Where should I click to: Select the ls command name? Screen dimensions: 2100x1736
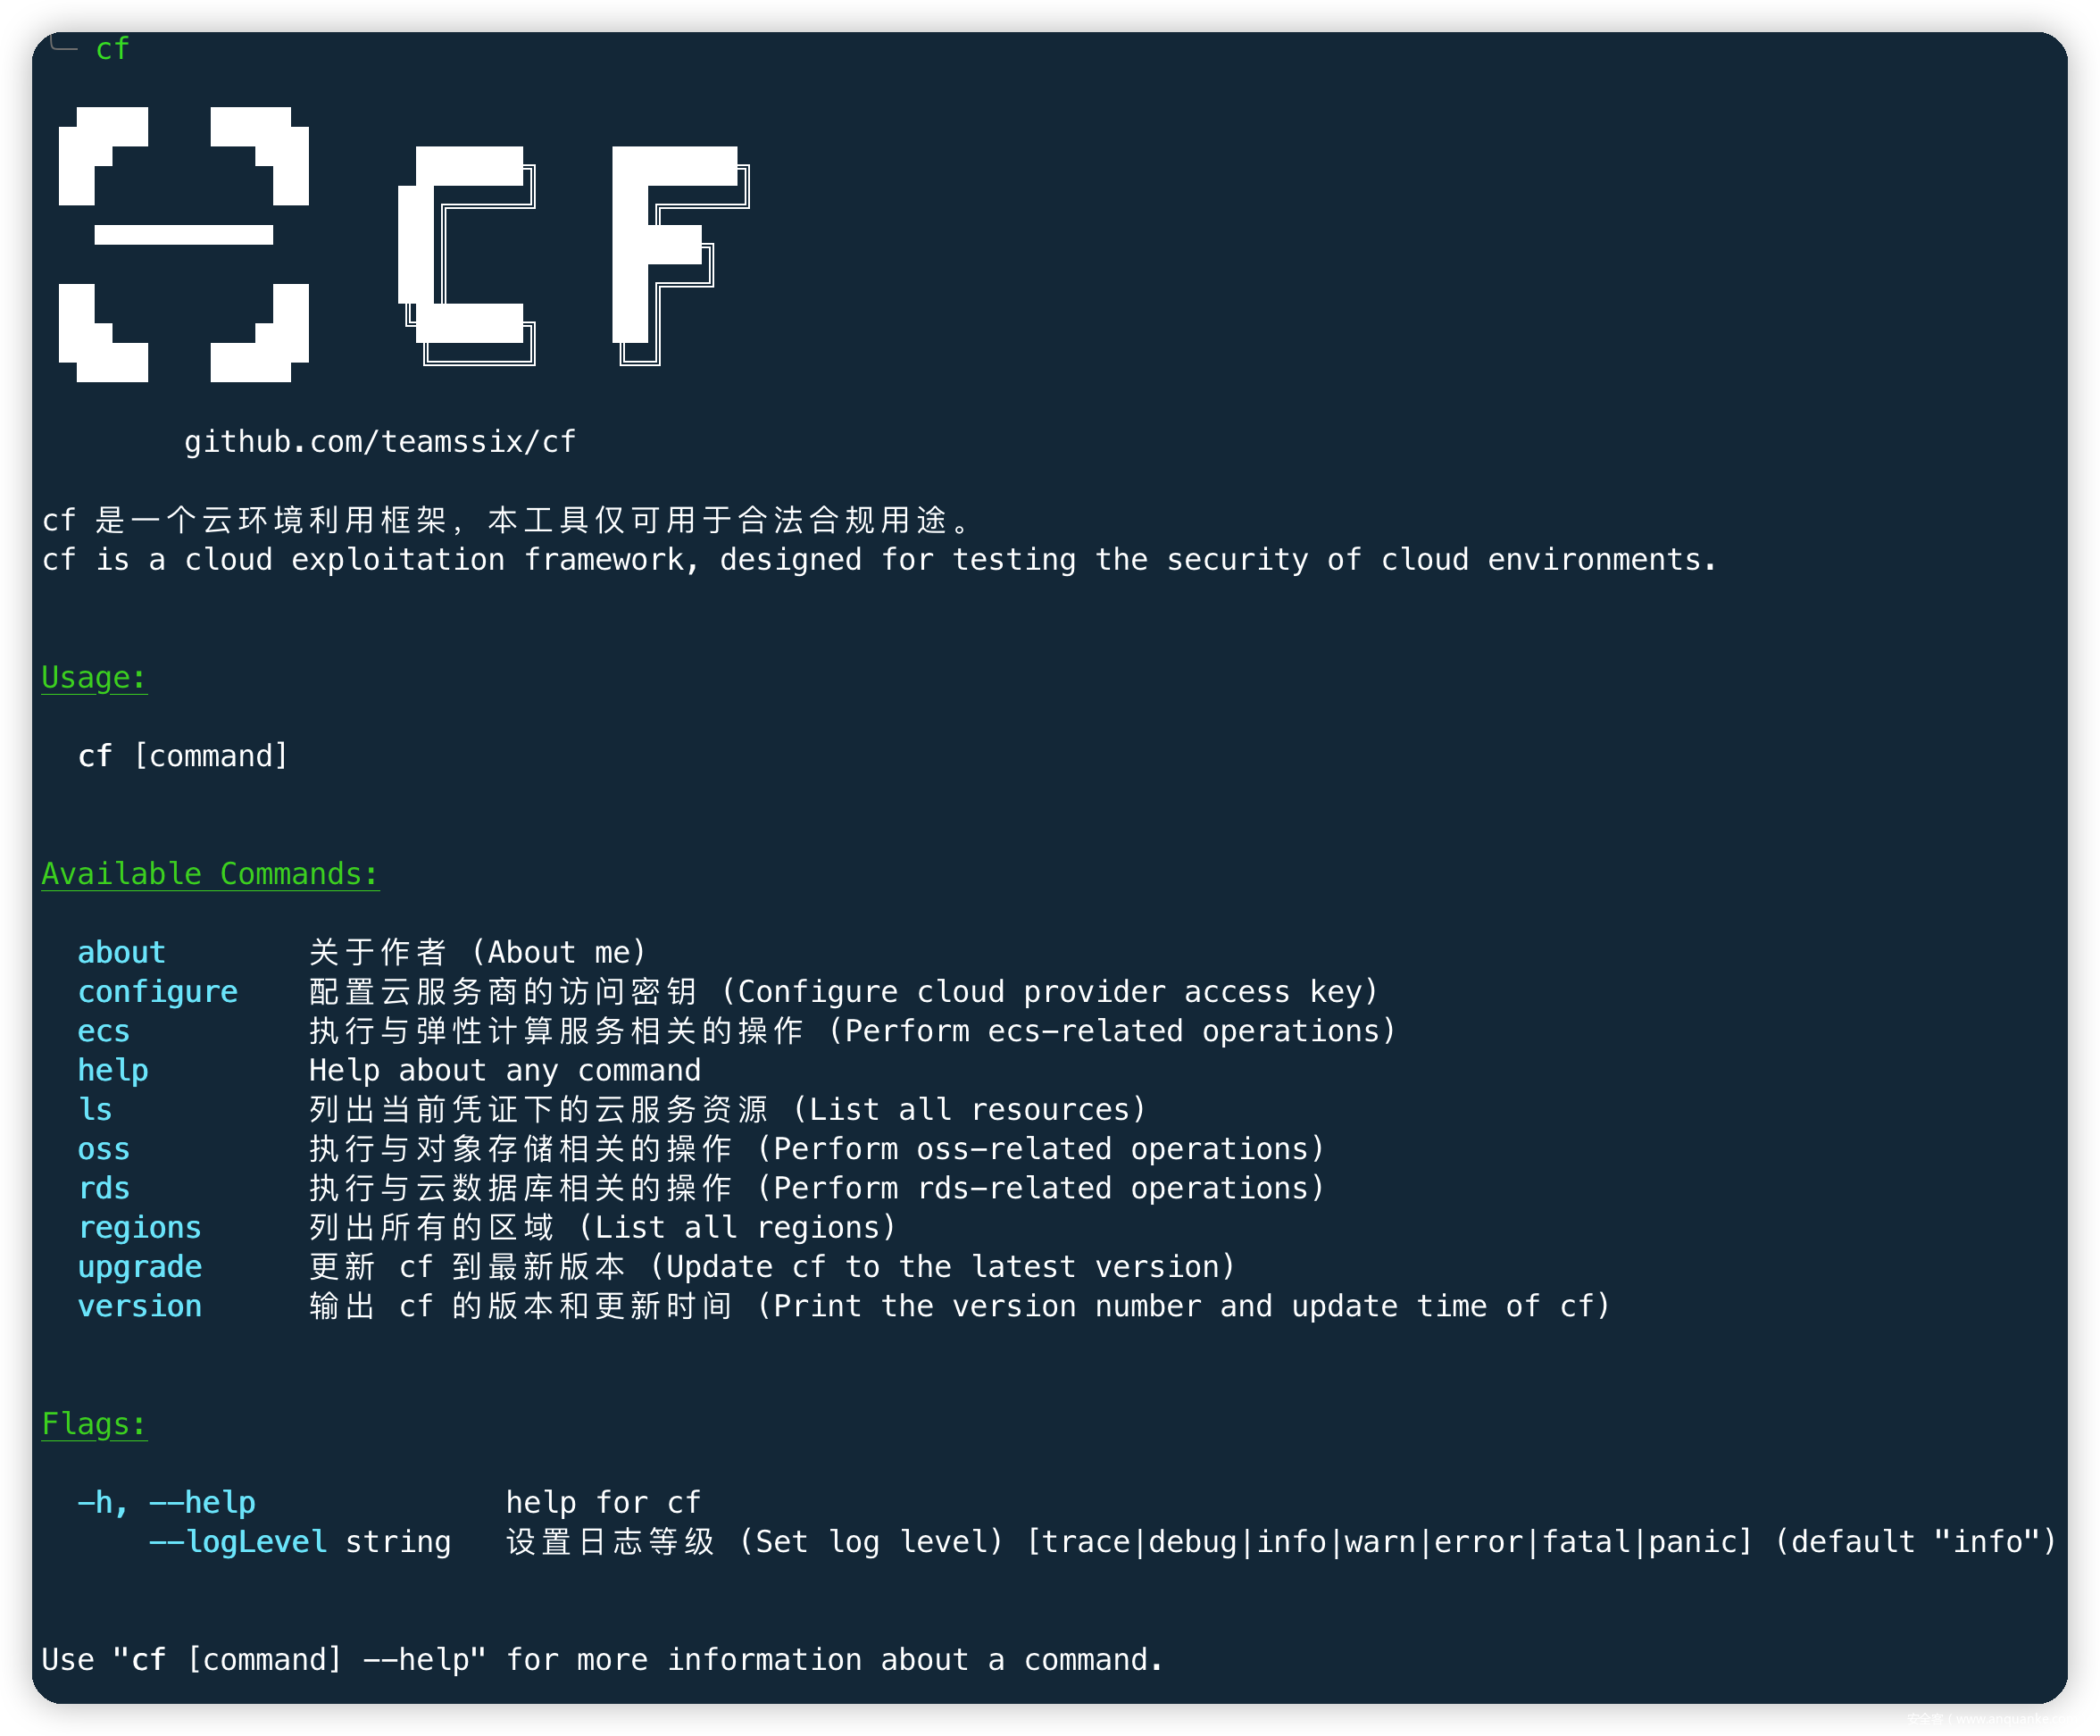pyautogui.click(x=95, y=1109)
